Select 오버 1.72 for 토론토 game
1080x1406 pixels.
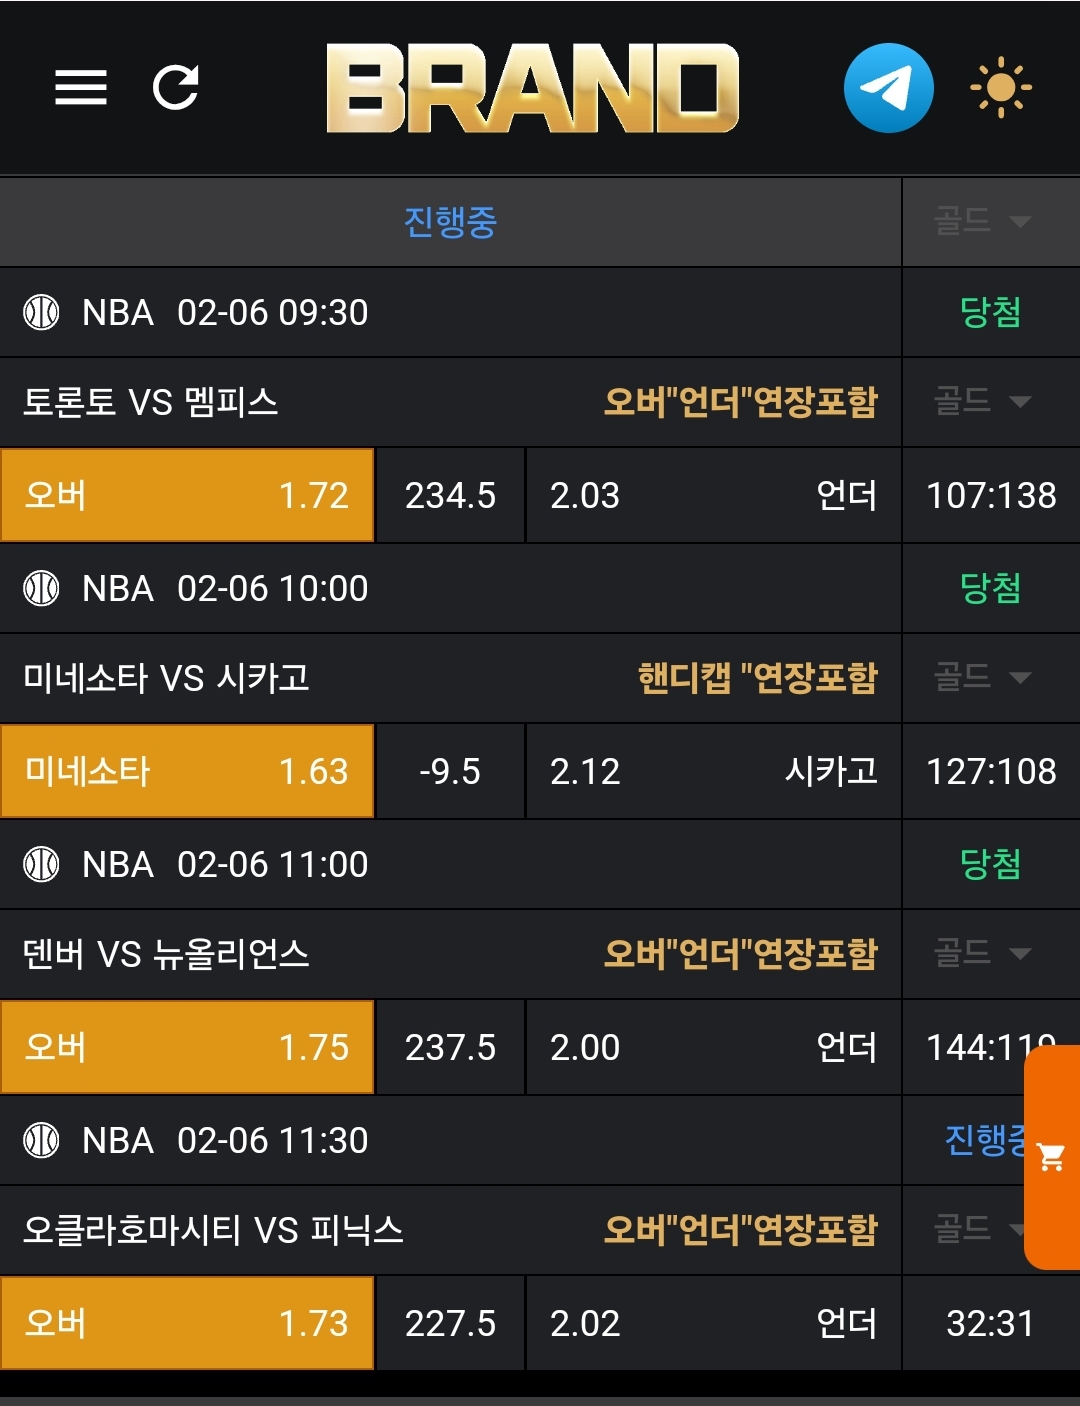point(187,496)
